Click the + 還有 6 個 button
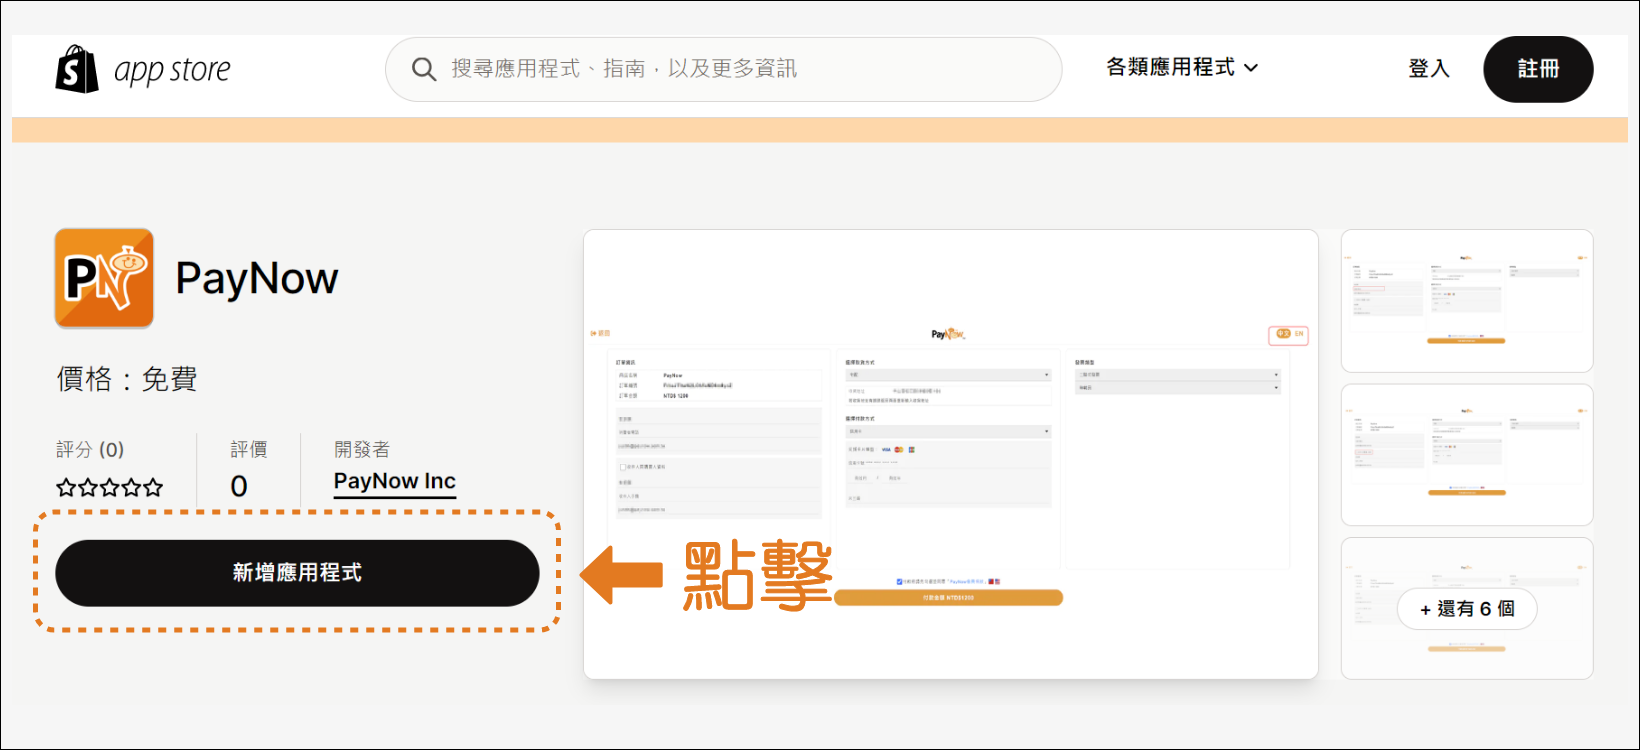Screen dimensions: 1640x750 [1467, 609]
